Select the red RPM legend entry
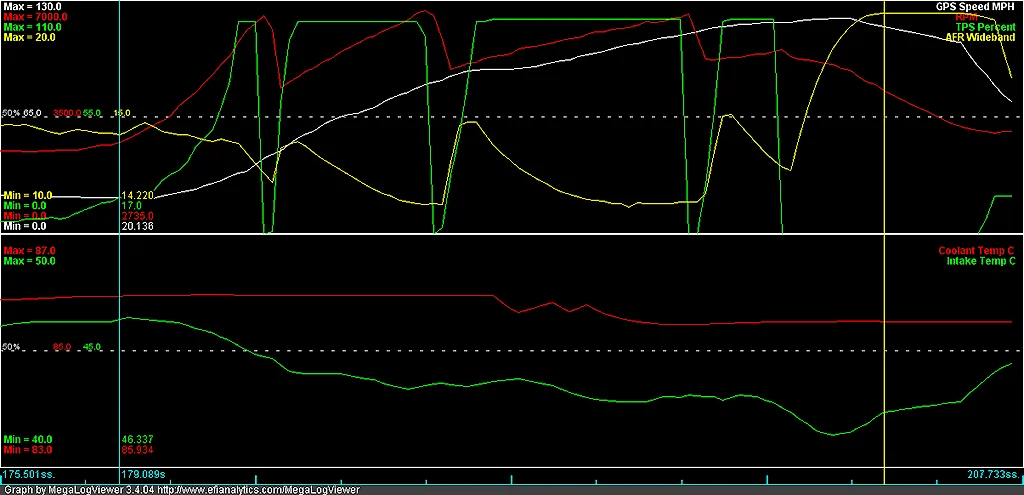Image resolution: width=1024 pixels, height=495 pixels. coord(965,17)
